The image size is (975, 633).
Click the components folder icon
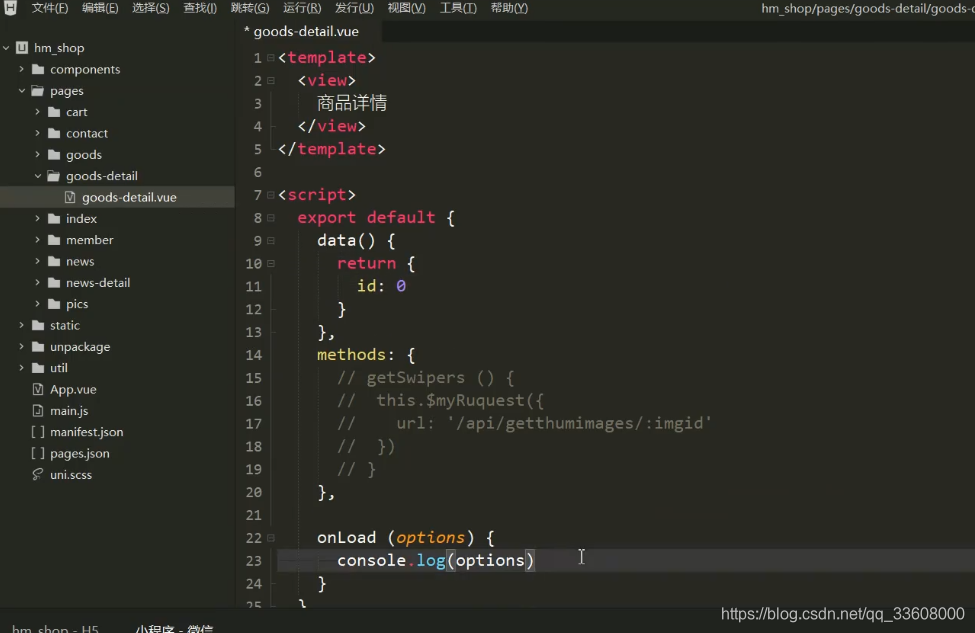(38, 69)
